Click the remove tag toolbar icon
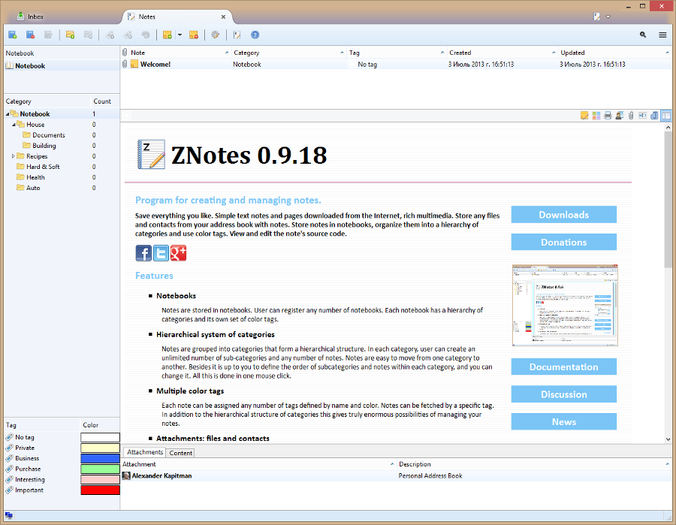 (128, 35)
